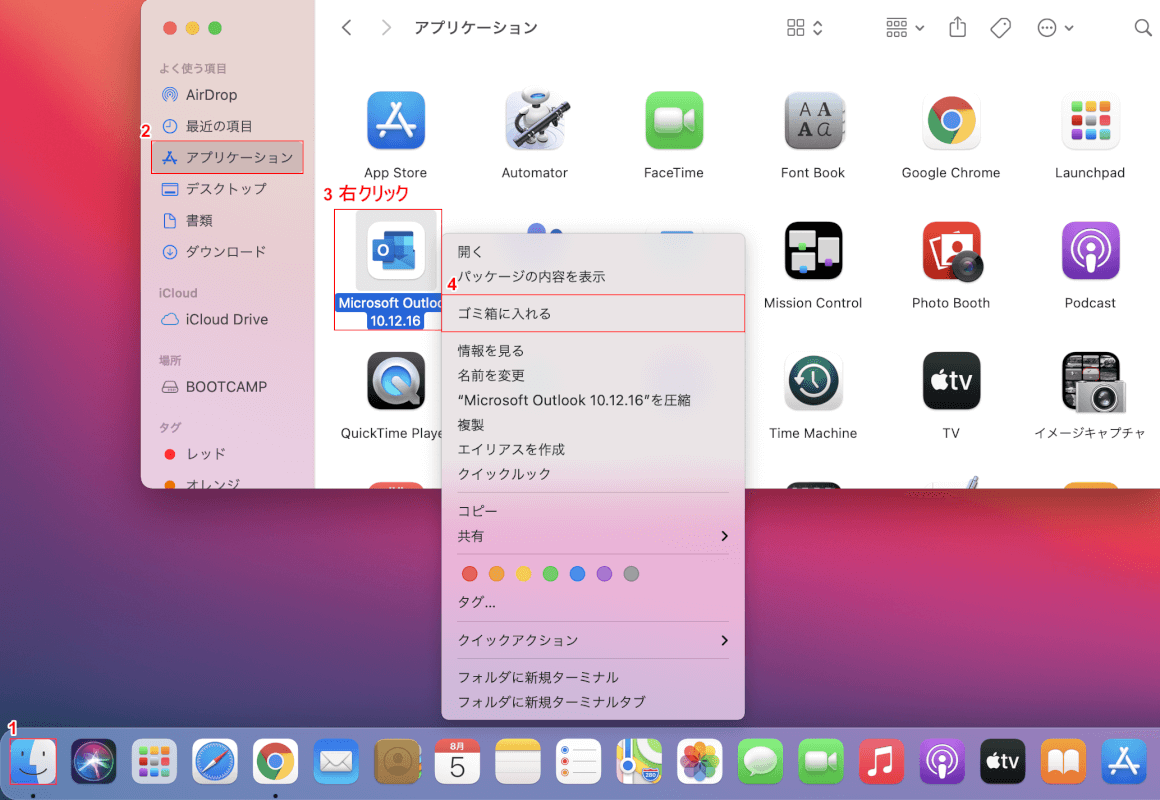Viewport: 1160px width, 800px height.
Task: Open Google Chrome in the Applications folder
Action: (x=951, y=120)
